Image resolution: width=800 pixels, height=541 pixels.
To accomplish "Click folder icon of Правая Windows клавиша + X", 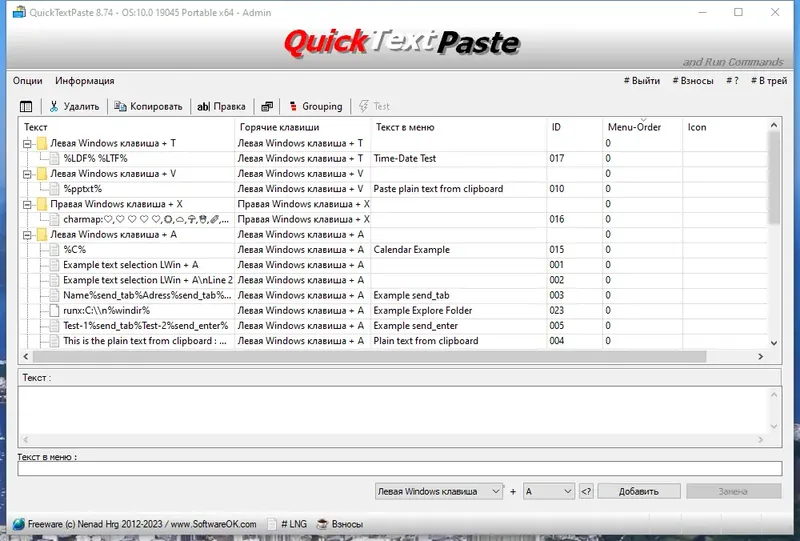I will tap(42, 204).
